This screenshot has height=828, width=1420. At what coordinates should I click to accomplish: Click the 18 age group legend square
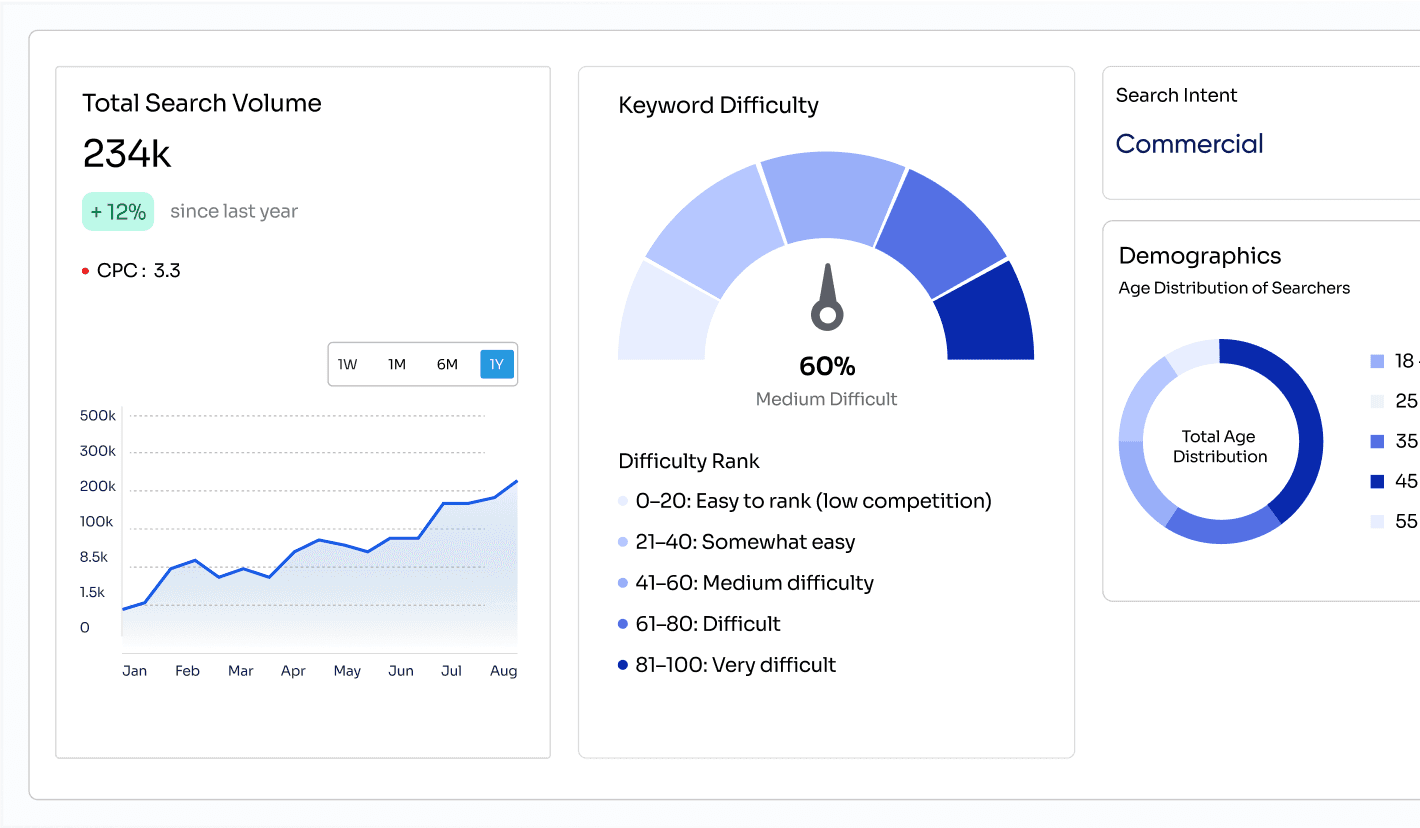click(1377, 361)
